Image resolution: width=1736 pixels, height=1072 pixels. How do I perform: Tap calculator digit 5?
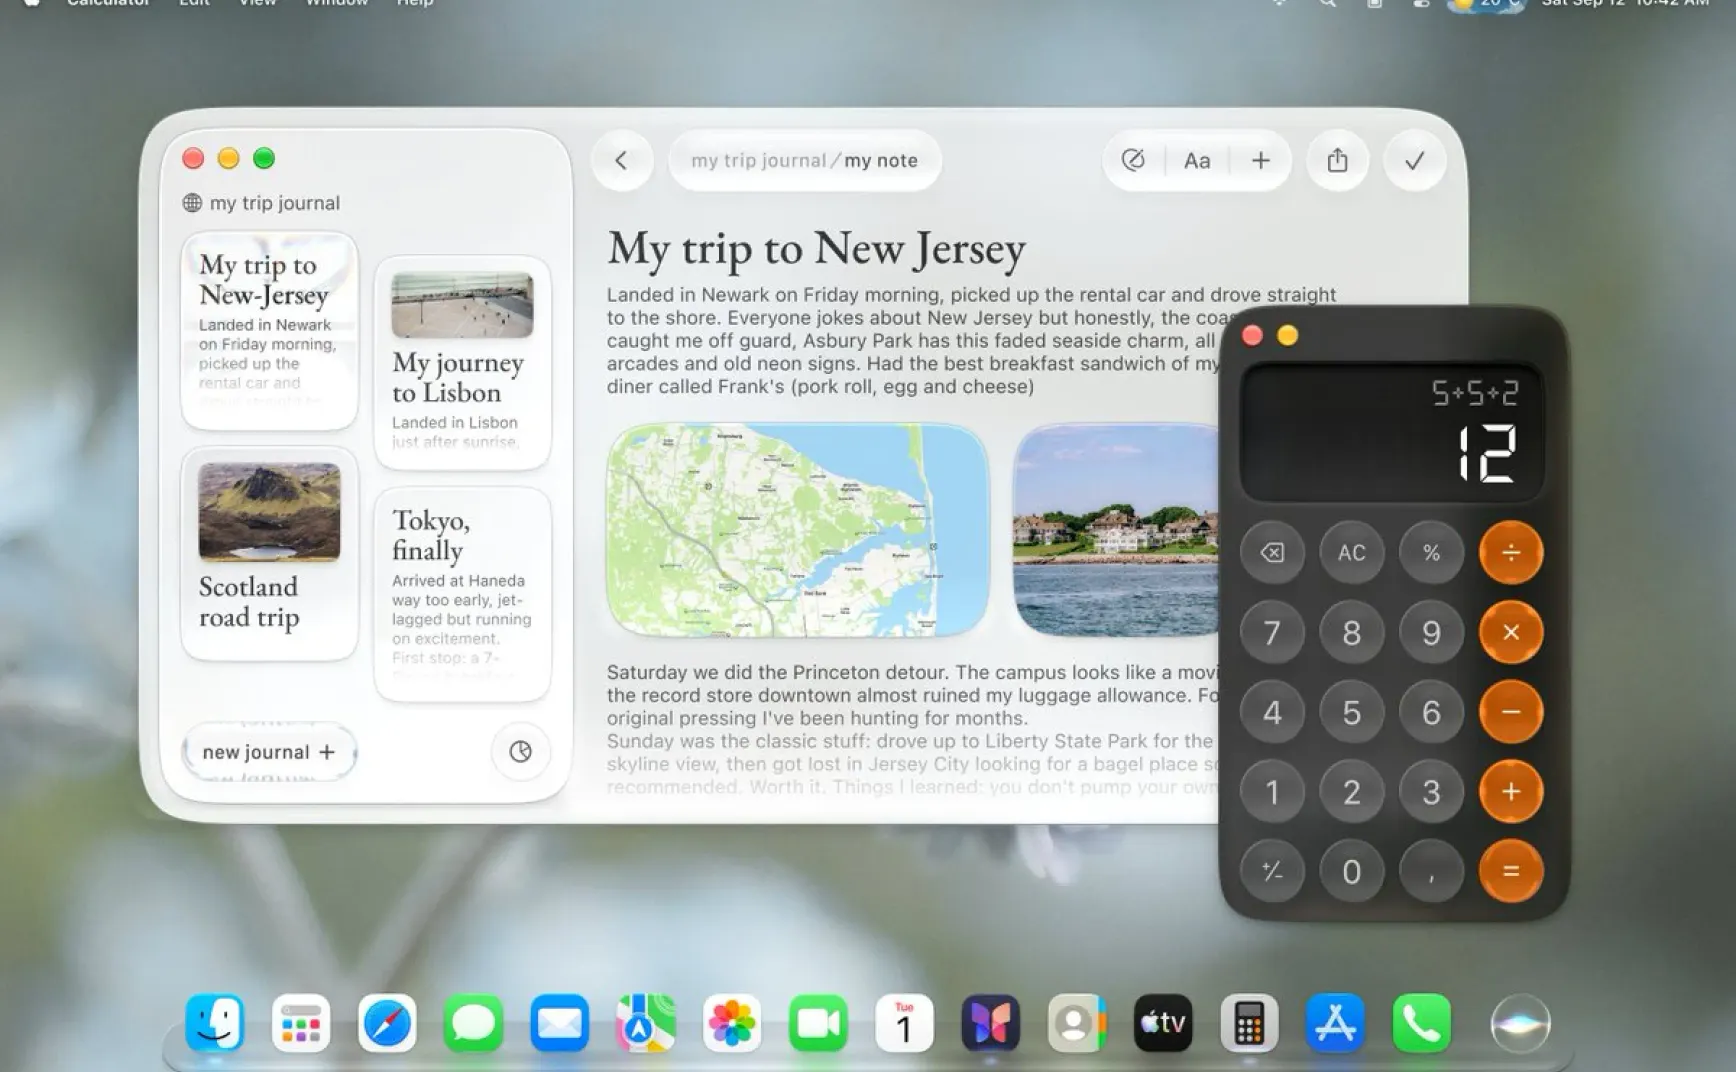(x=1352, y=712)
